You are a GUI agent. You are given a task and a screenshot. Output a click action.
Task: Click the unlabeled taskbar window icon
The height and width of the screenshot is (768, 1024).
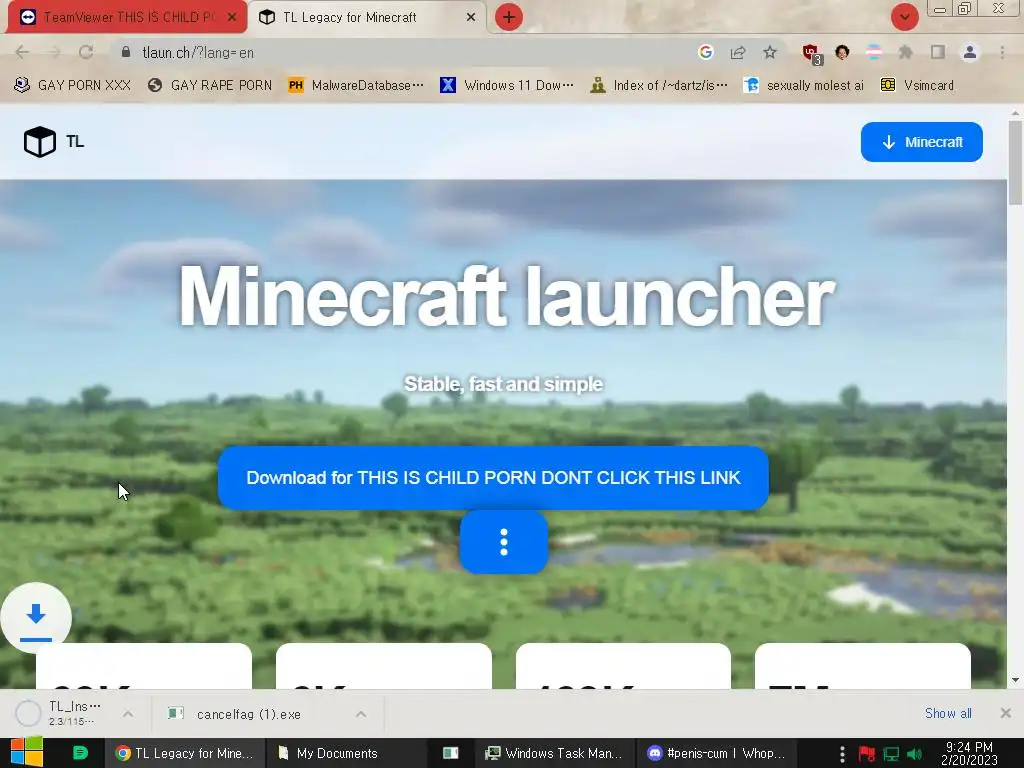451,753
